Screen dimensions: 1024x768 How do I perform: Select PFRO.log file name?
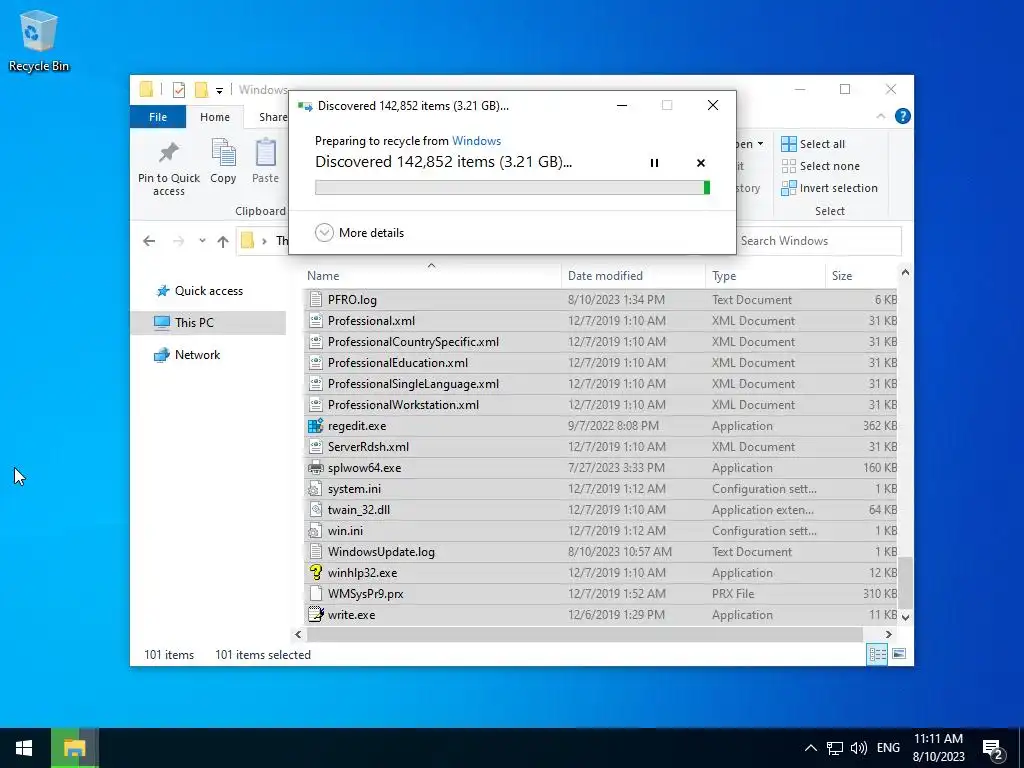tap(352, 300)
